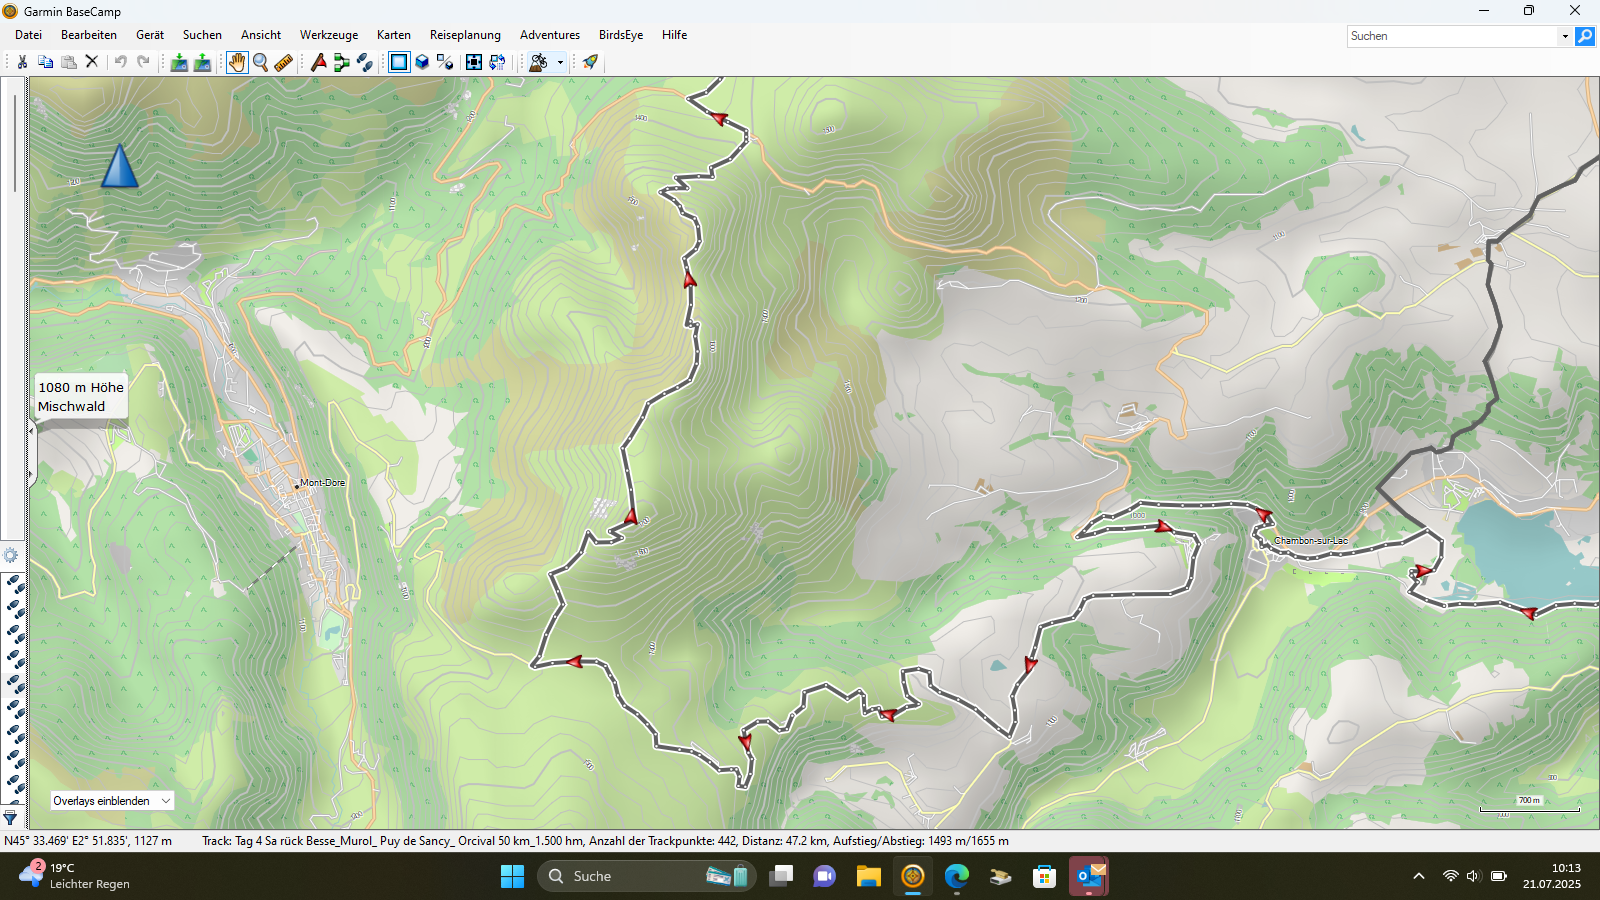
Task: Expand the activity profile dropdown arrow
Action: 560,62
